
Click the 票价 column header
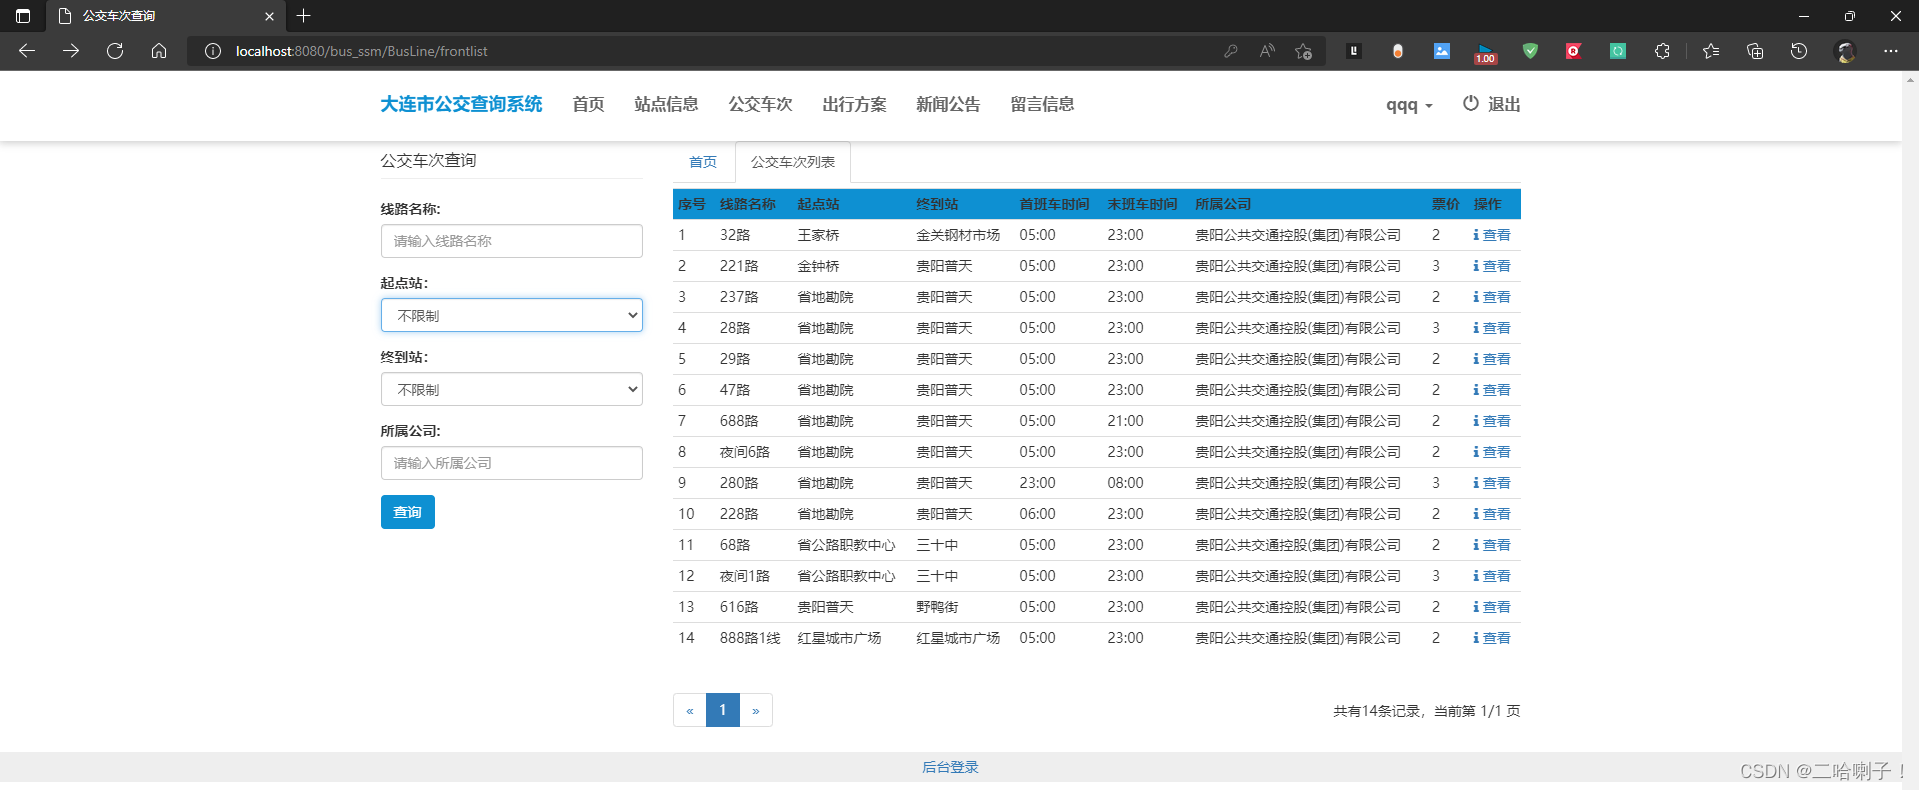point(1445,204)
